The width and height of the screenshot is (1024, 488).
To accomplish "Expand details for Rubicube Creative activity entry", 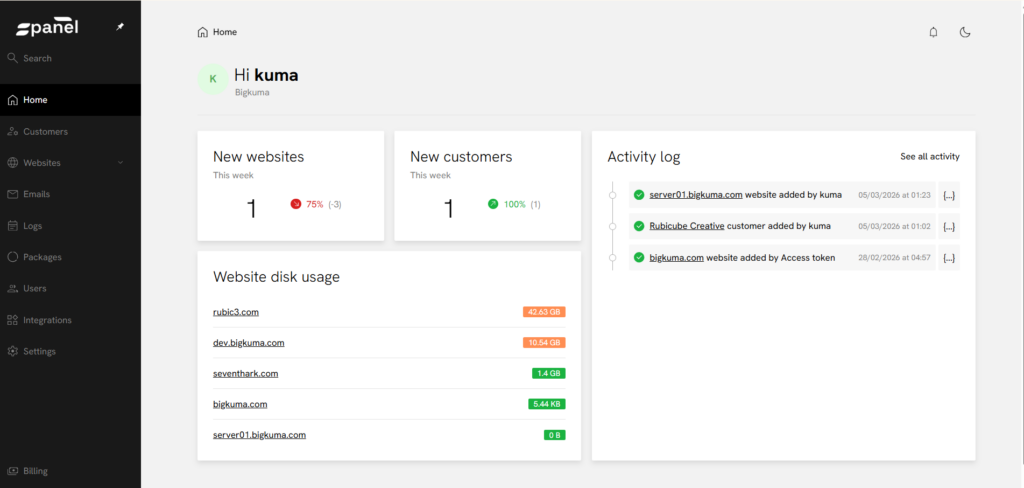I will (949, 226).
